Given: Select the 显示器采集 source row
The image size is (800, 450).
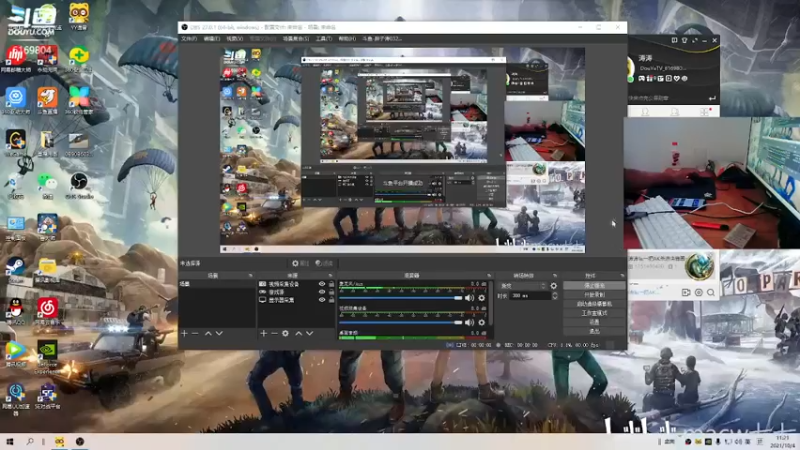Looking at the screenshot, I should coord(296,300).
